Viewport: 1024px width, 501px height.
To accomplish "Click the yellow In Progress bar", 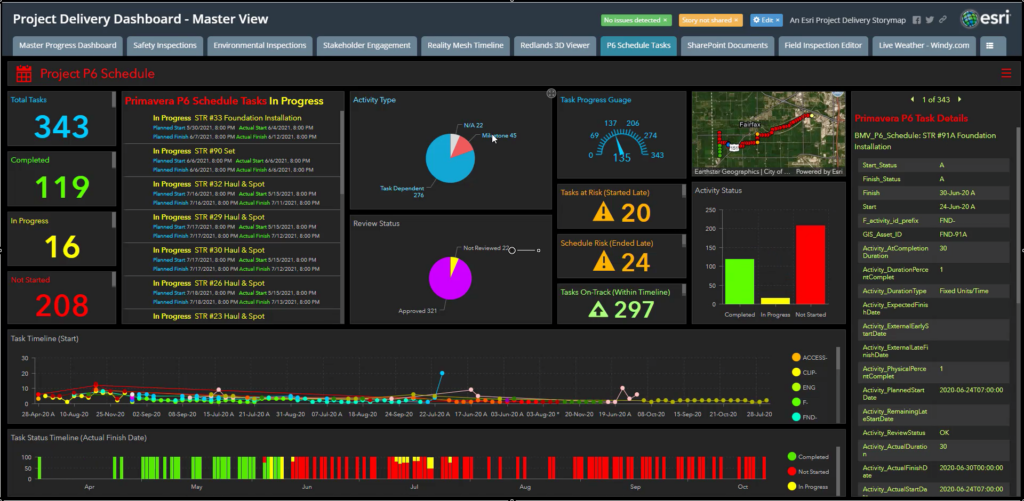I will click(x=775, y=301).
